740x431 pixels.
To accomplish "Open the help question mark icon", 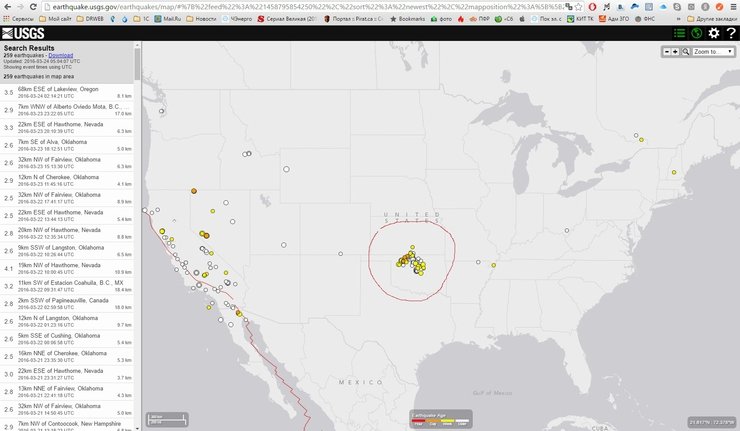I will pyautogui.click(x=730, y=33).
